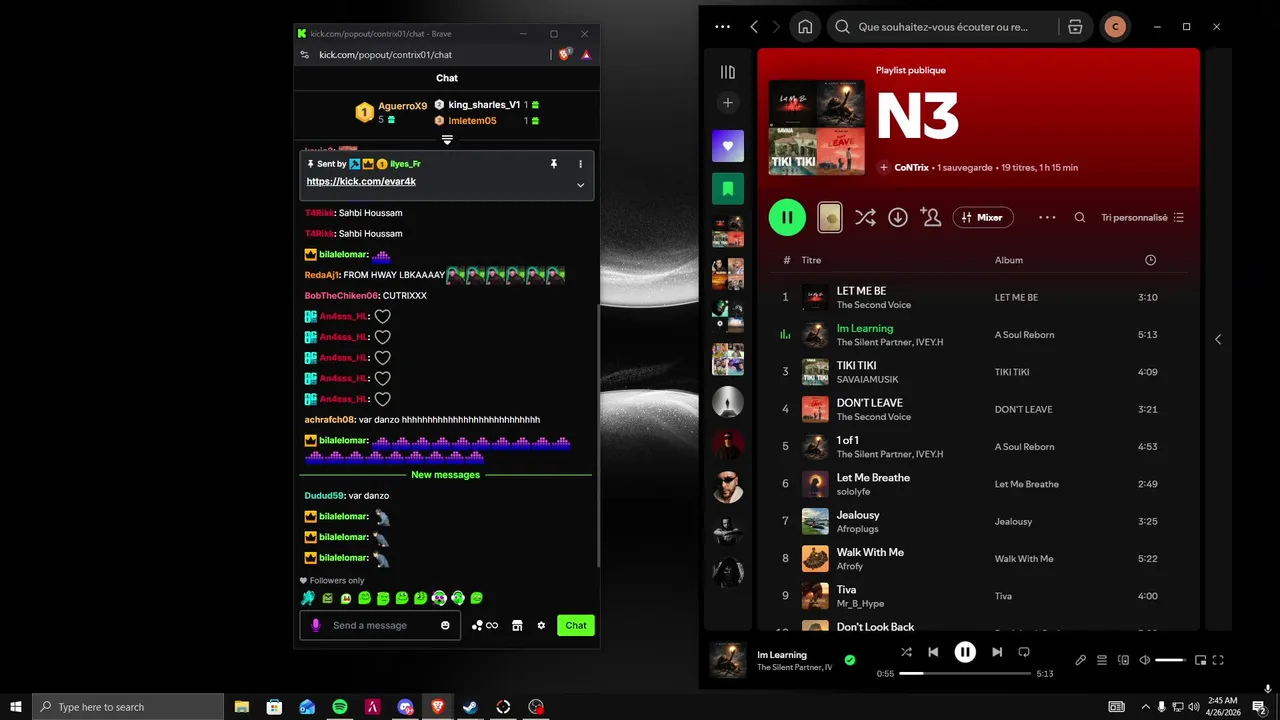The width and height of the screenshot is (1280, 720).
Task: Seek on the song progress bar
Action: pyautogui.click(x=965, y=674)
